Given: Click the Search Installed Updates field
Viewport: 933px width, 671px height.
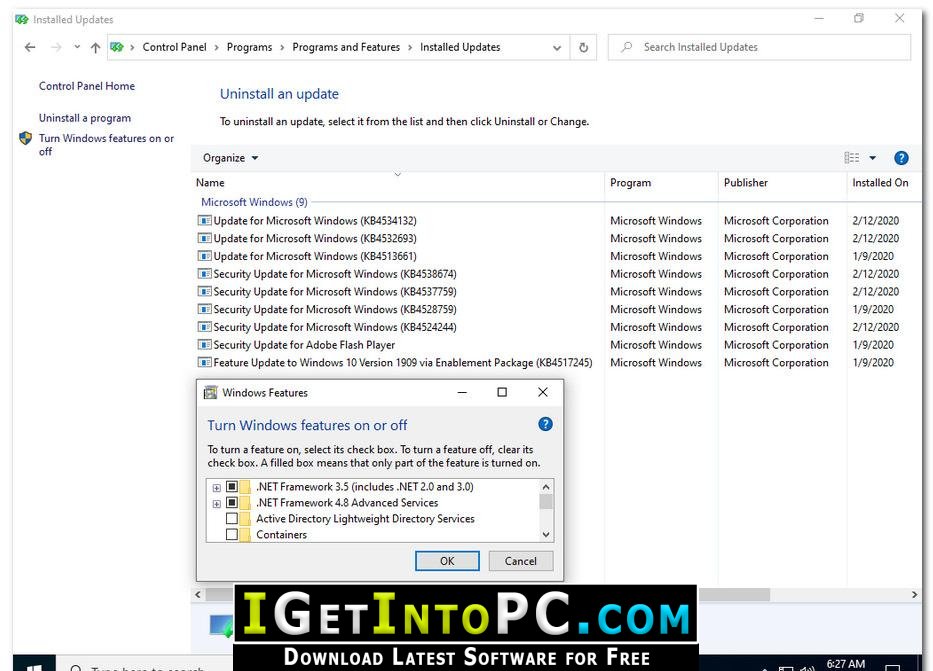Looking at the screenshot, I should [x=759, y=47].
